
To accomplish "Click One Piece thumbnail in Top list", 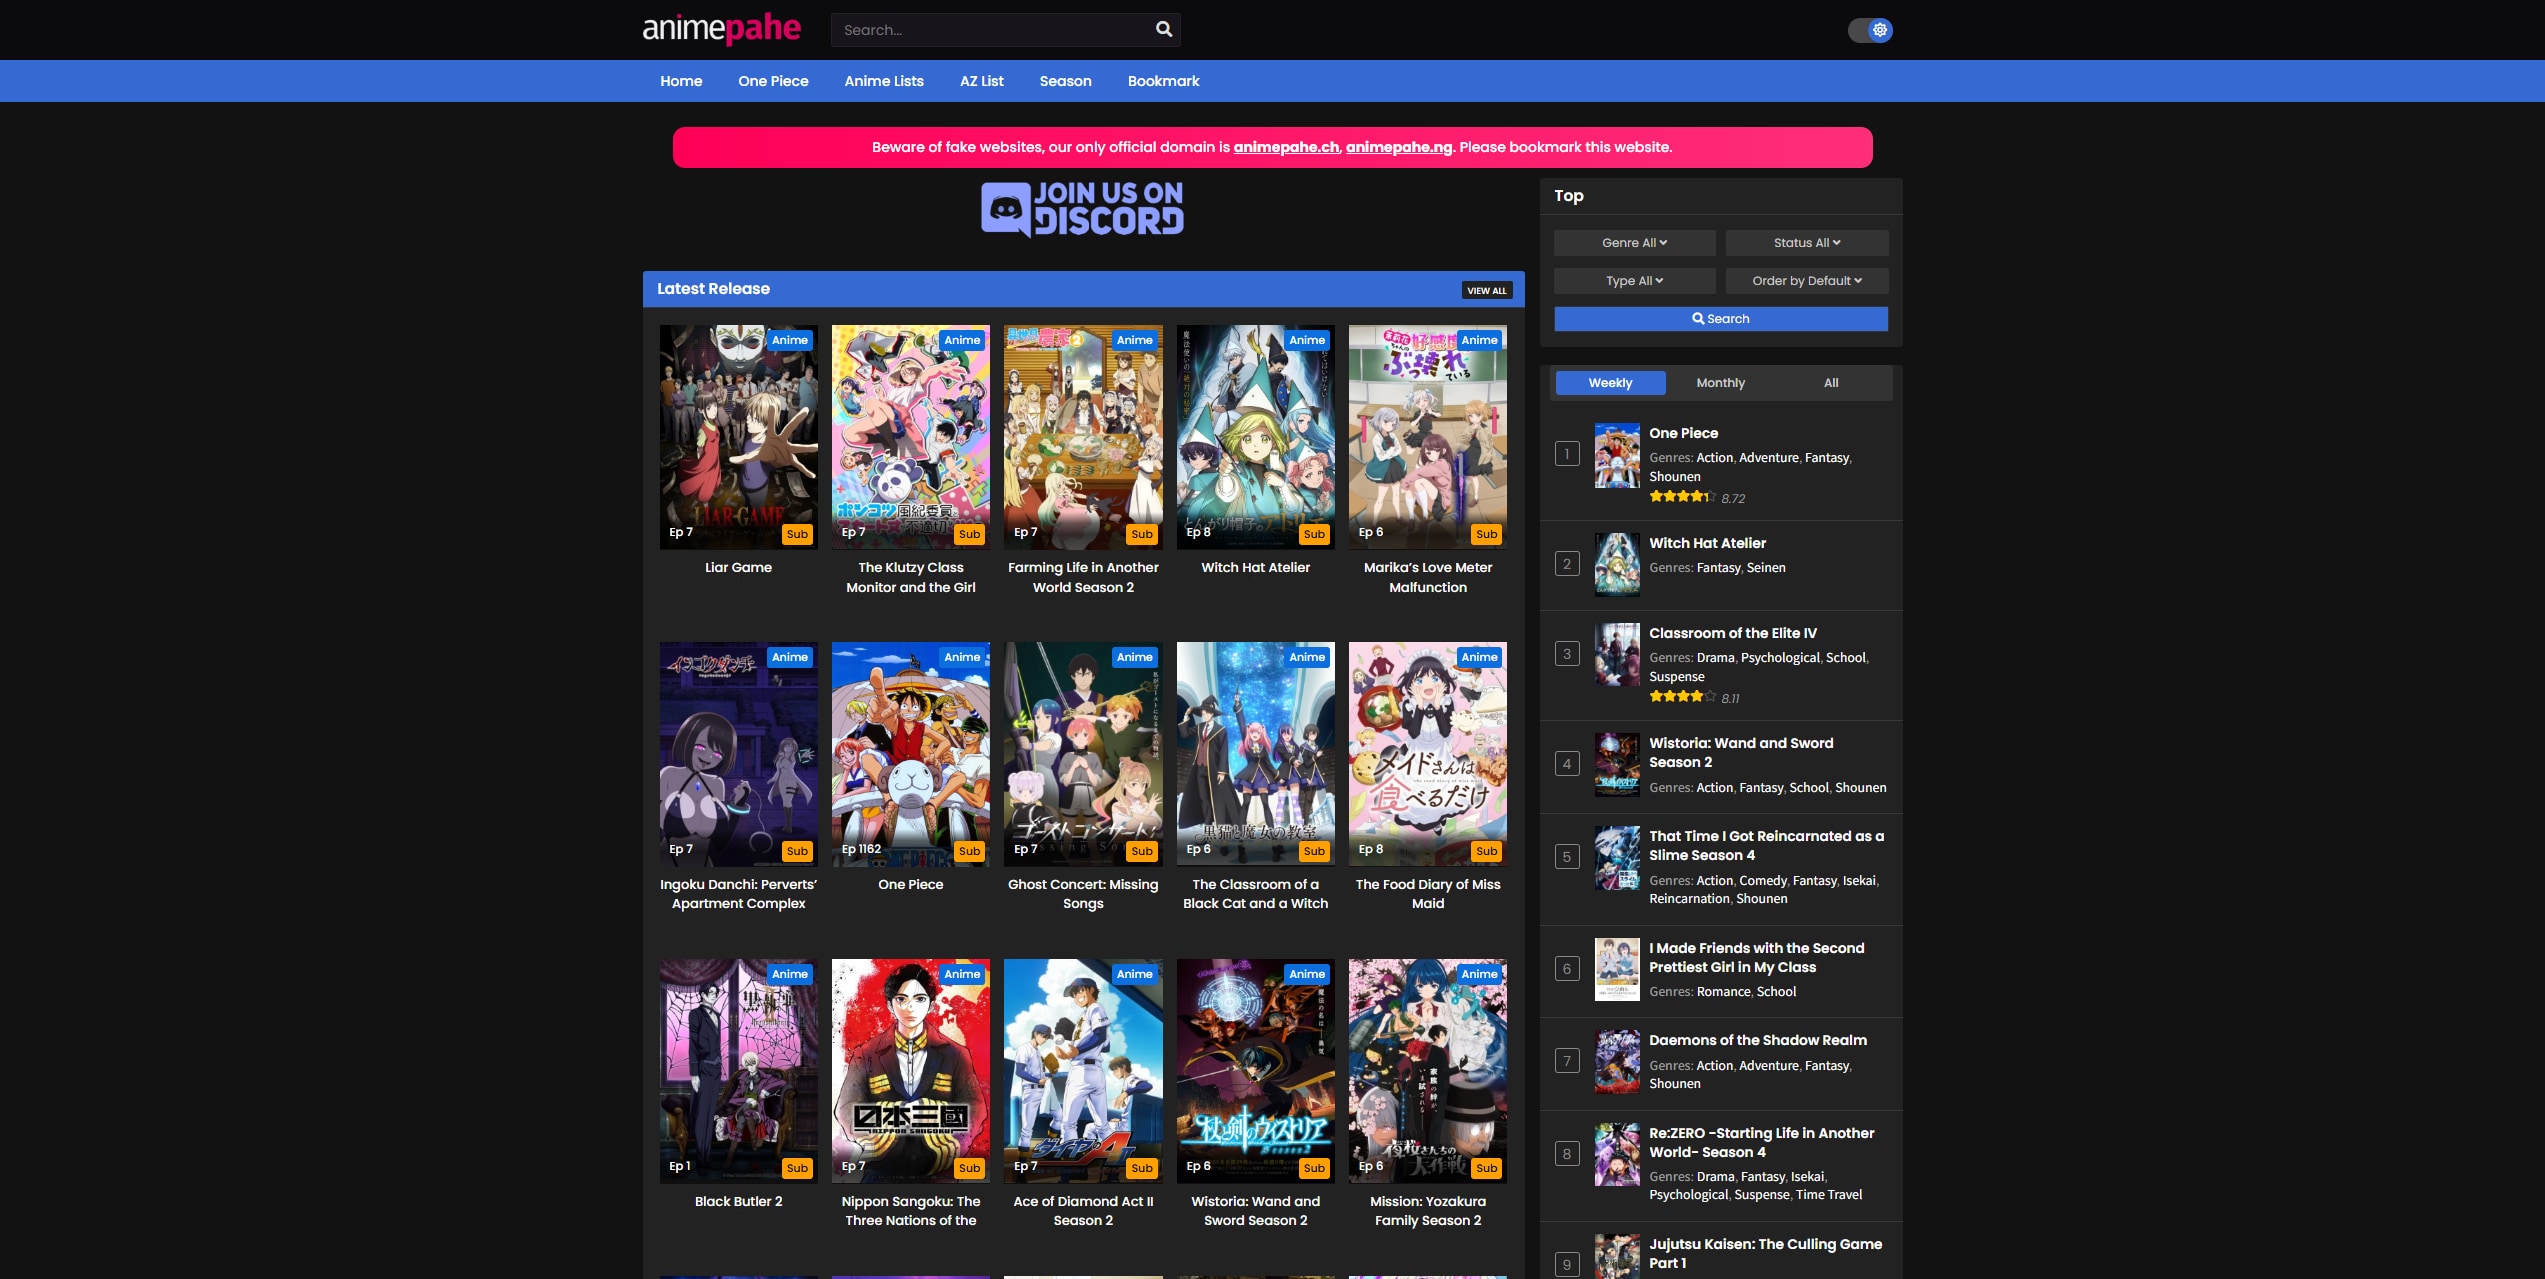I will pos(1616,456).
